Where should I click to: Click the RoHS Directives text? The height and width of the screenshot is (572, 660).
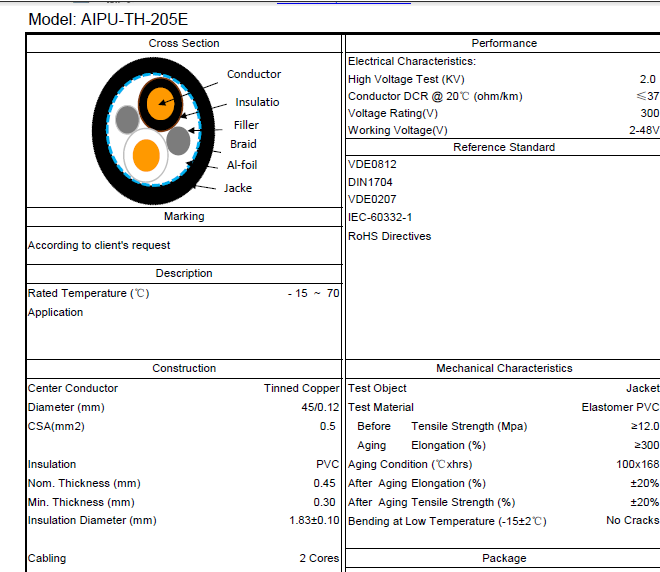point(389,236)
